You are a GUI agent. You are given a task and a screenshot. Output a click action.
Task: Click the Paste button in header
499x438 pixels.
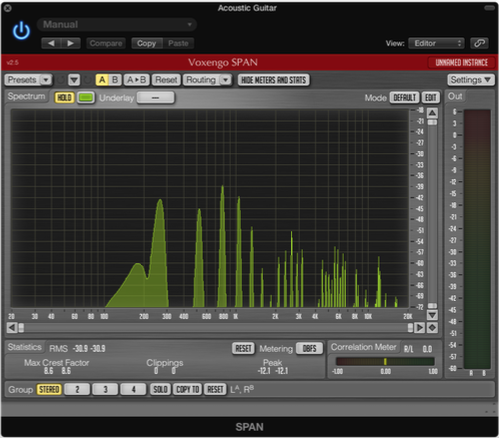point(178,43)
